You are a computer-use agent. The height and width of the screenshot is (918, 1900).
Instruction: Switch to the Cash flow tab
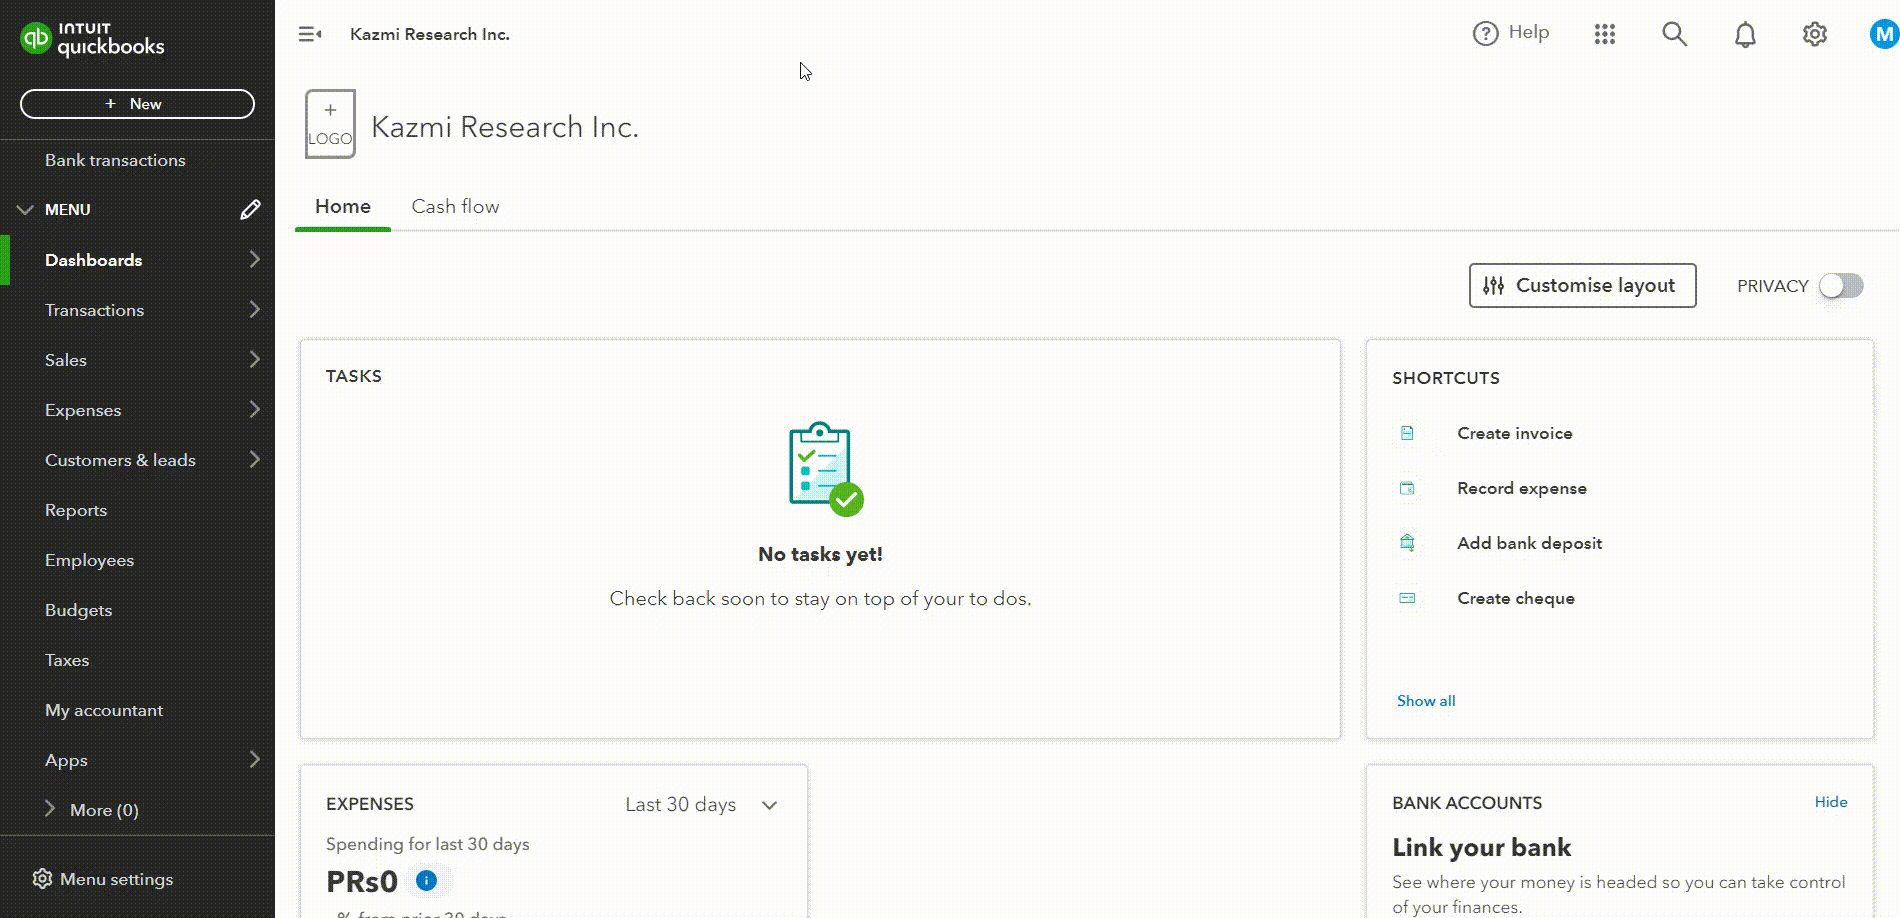(x=455, y=206)
